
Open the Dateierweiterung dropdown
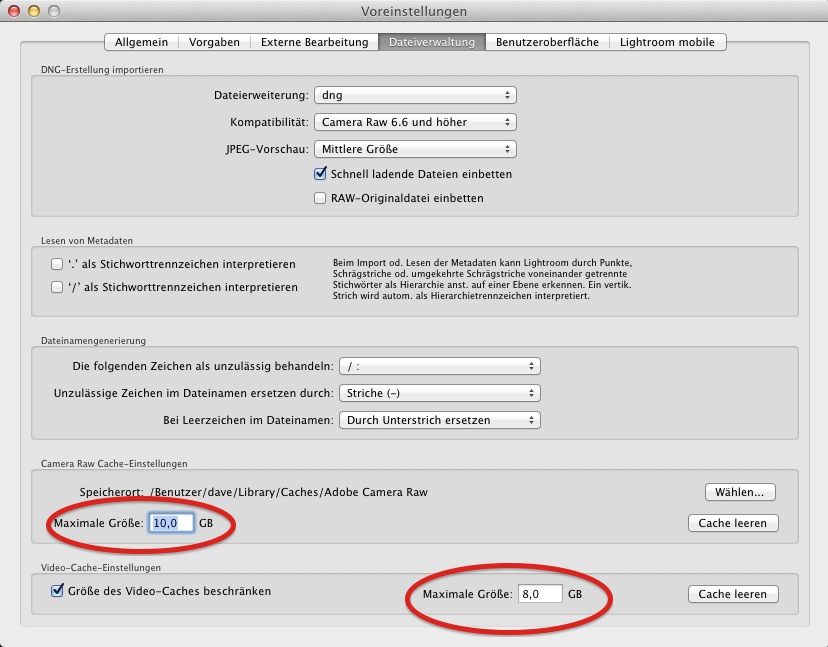(414, 95)
